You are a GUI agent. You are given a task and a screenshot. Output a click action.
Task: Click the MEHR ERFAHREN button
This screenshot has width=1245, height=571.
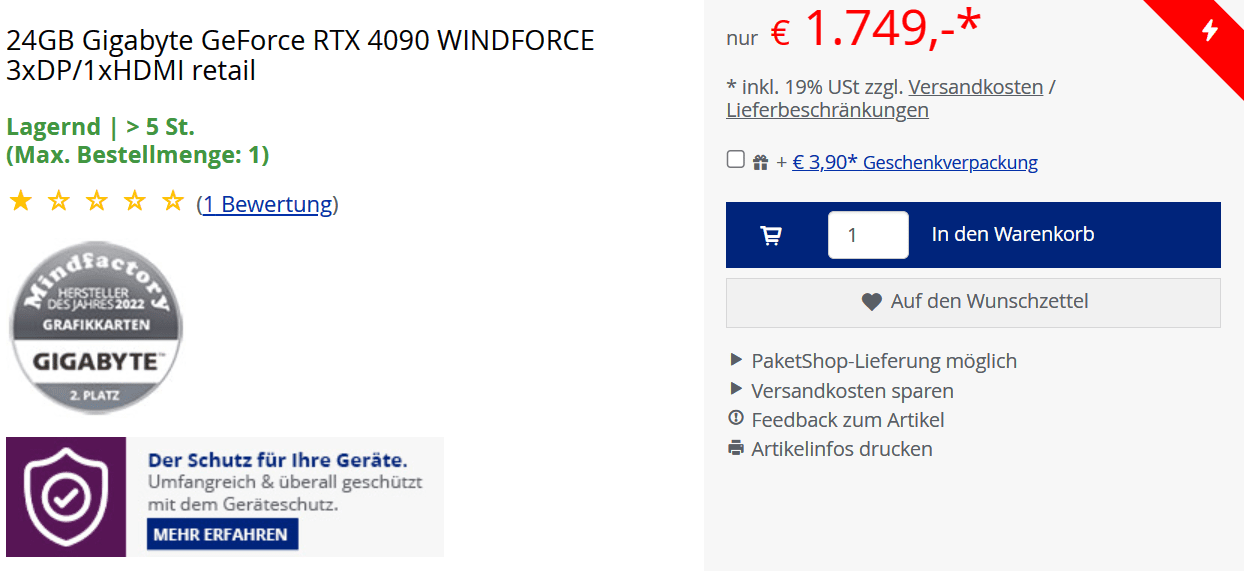(221, 534)
